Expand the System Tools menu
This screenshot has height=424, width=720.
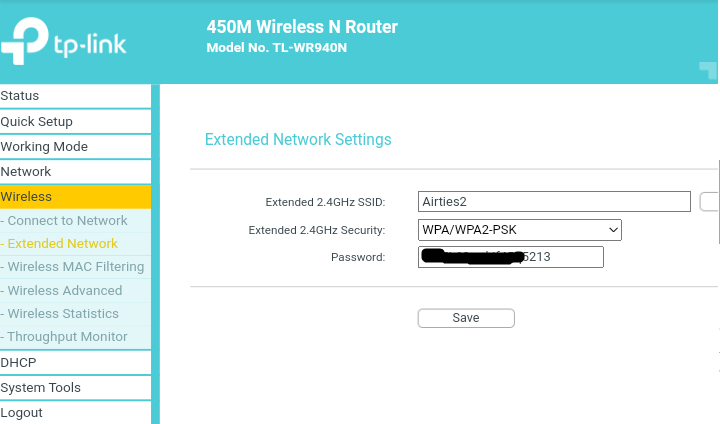pos(75,388)
